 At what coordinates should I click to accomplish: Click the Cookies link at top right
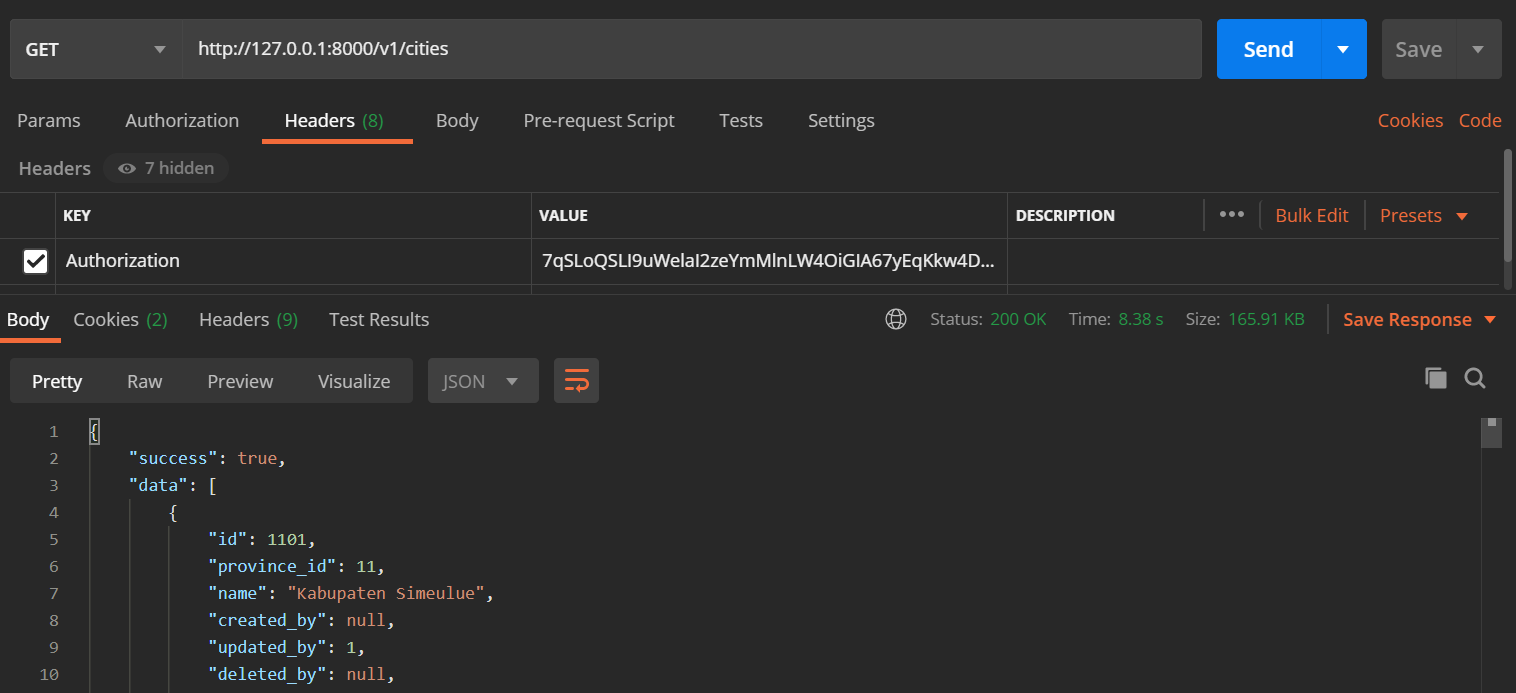(x=1410, y=120)
